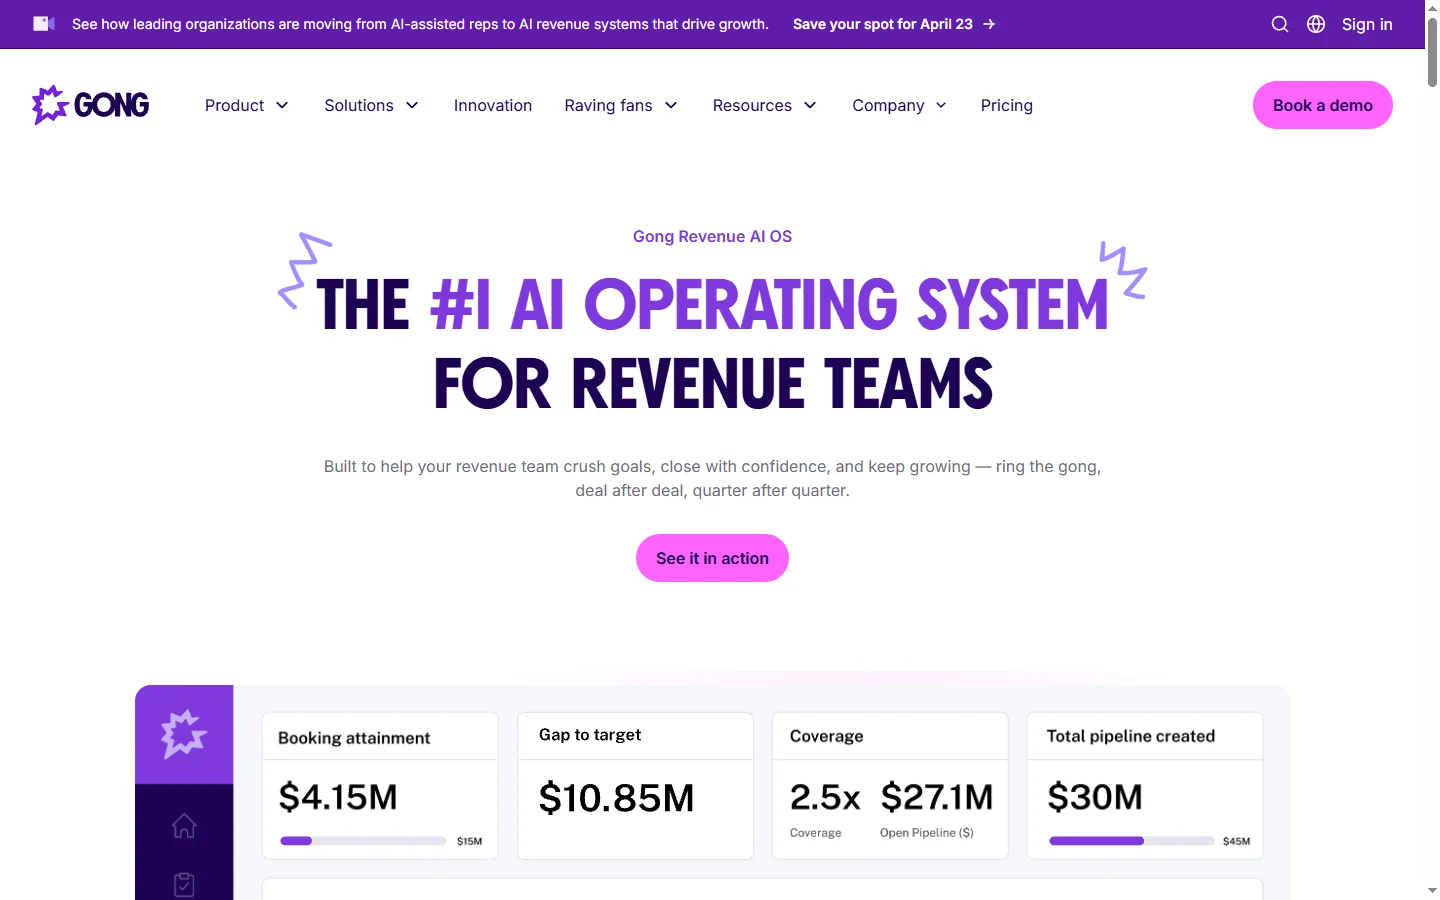
Task: Click the Coverage card title
Action: 826,736
